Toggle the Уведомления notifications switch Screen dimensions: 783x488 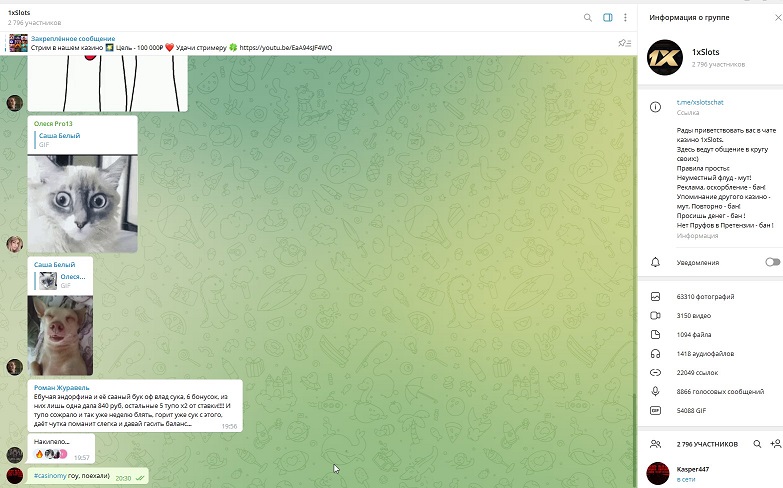[772, 262]
